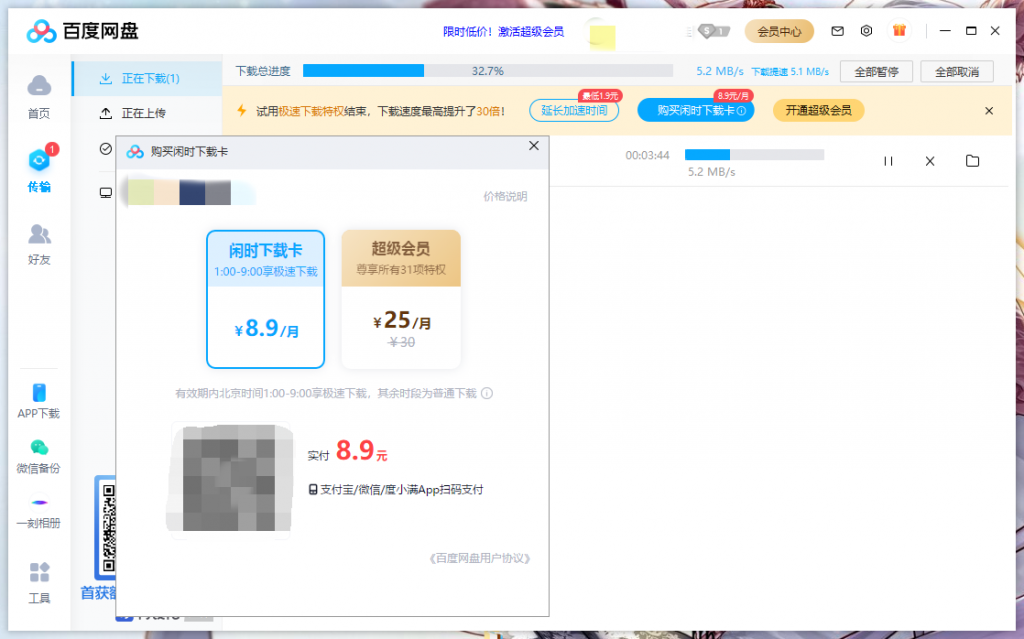The height and width of the screenshot is (639, 1024).
Task: Click the total download progress bar
Action: point(488,71)
